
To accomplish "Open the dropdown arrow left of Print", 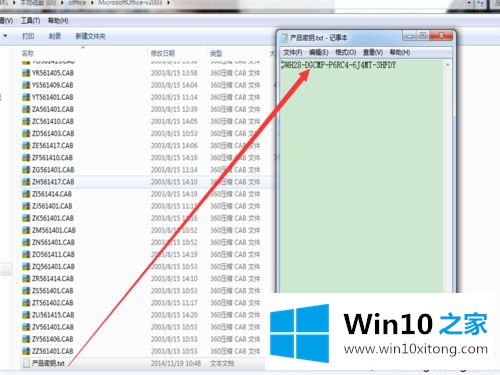I will click(x=5, y=36).
